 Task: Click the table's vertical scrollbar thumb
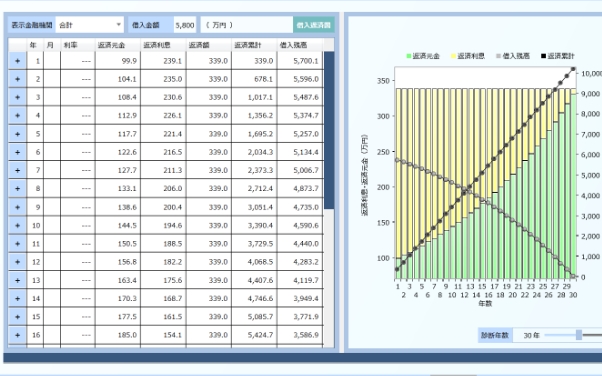[x=329, y=131]
